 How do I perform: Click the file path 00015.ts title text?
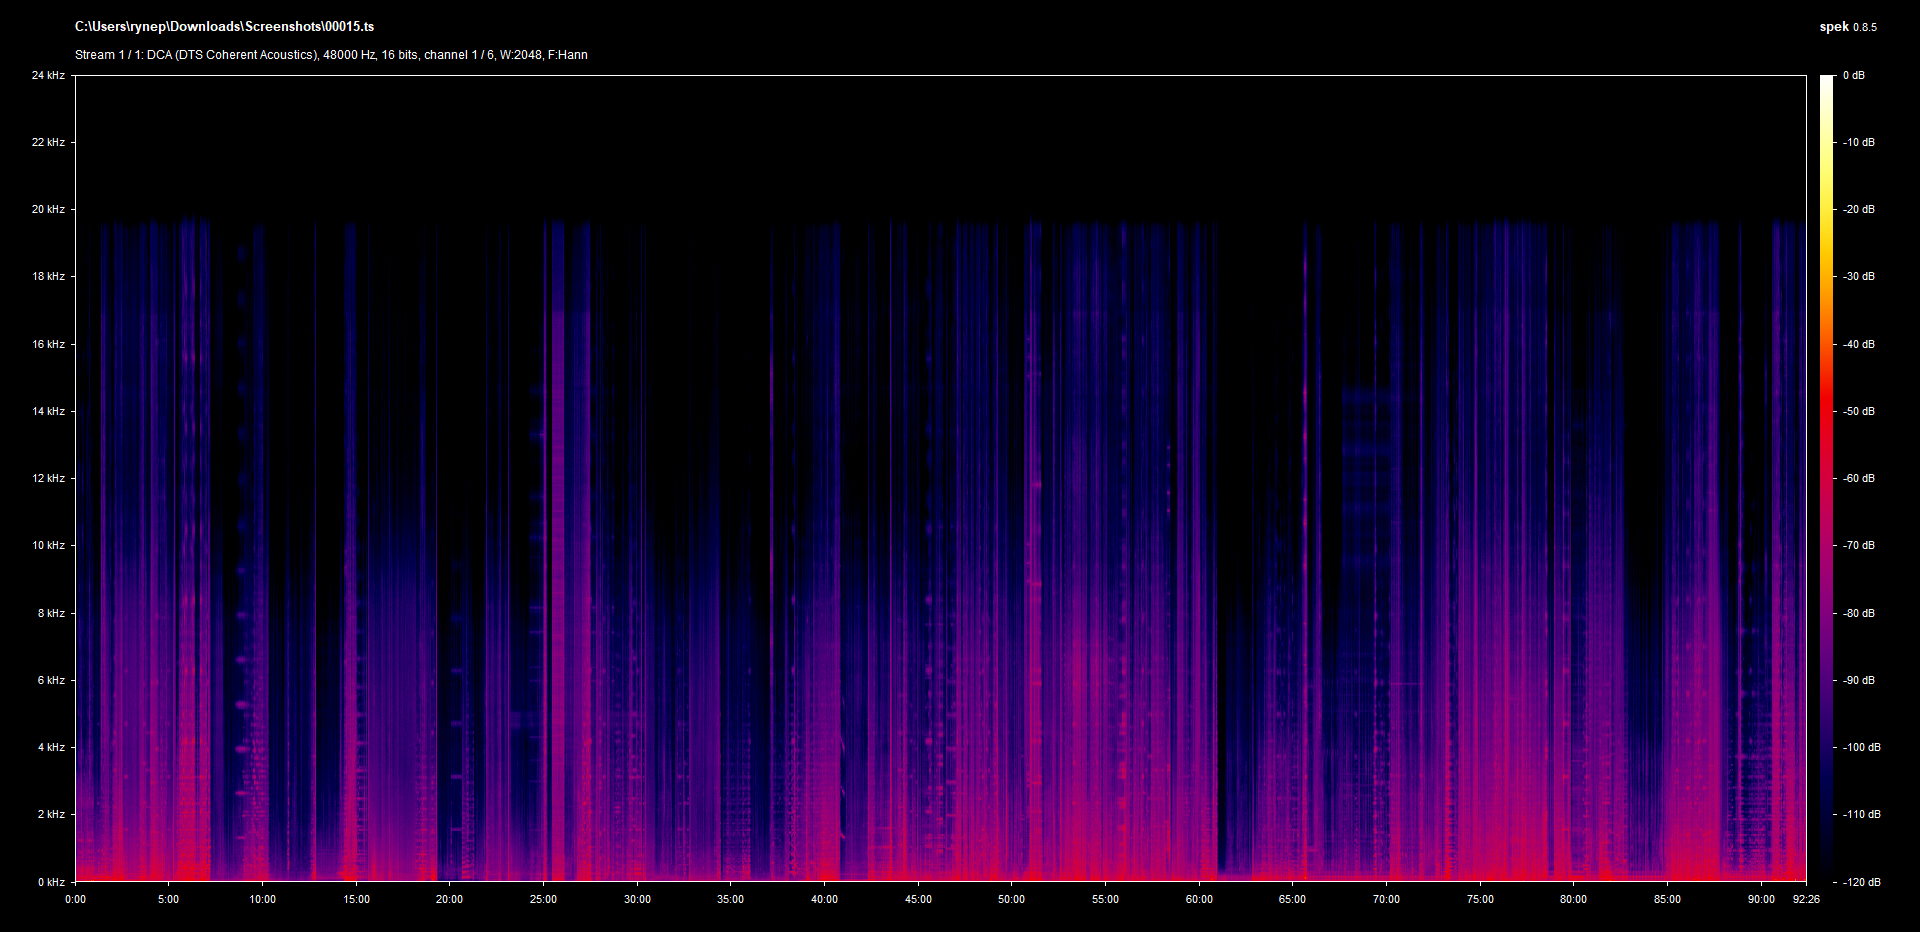(x=224, y=27)
